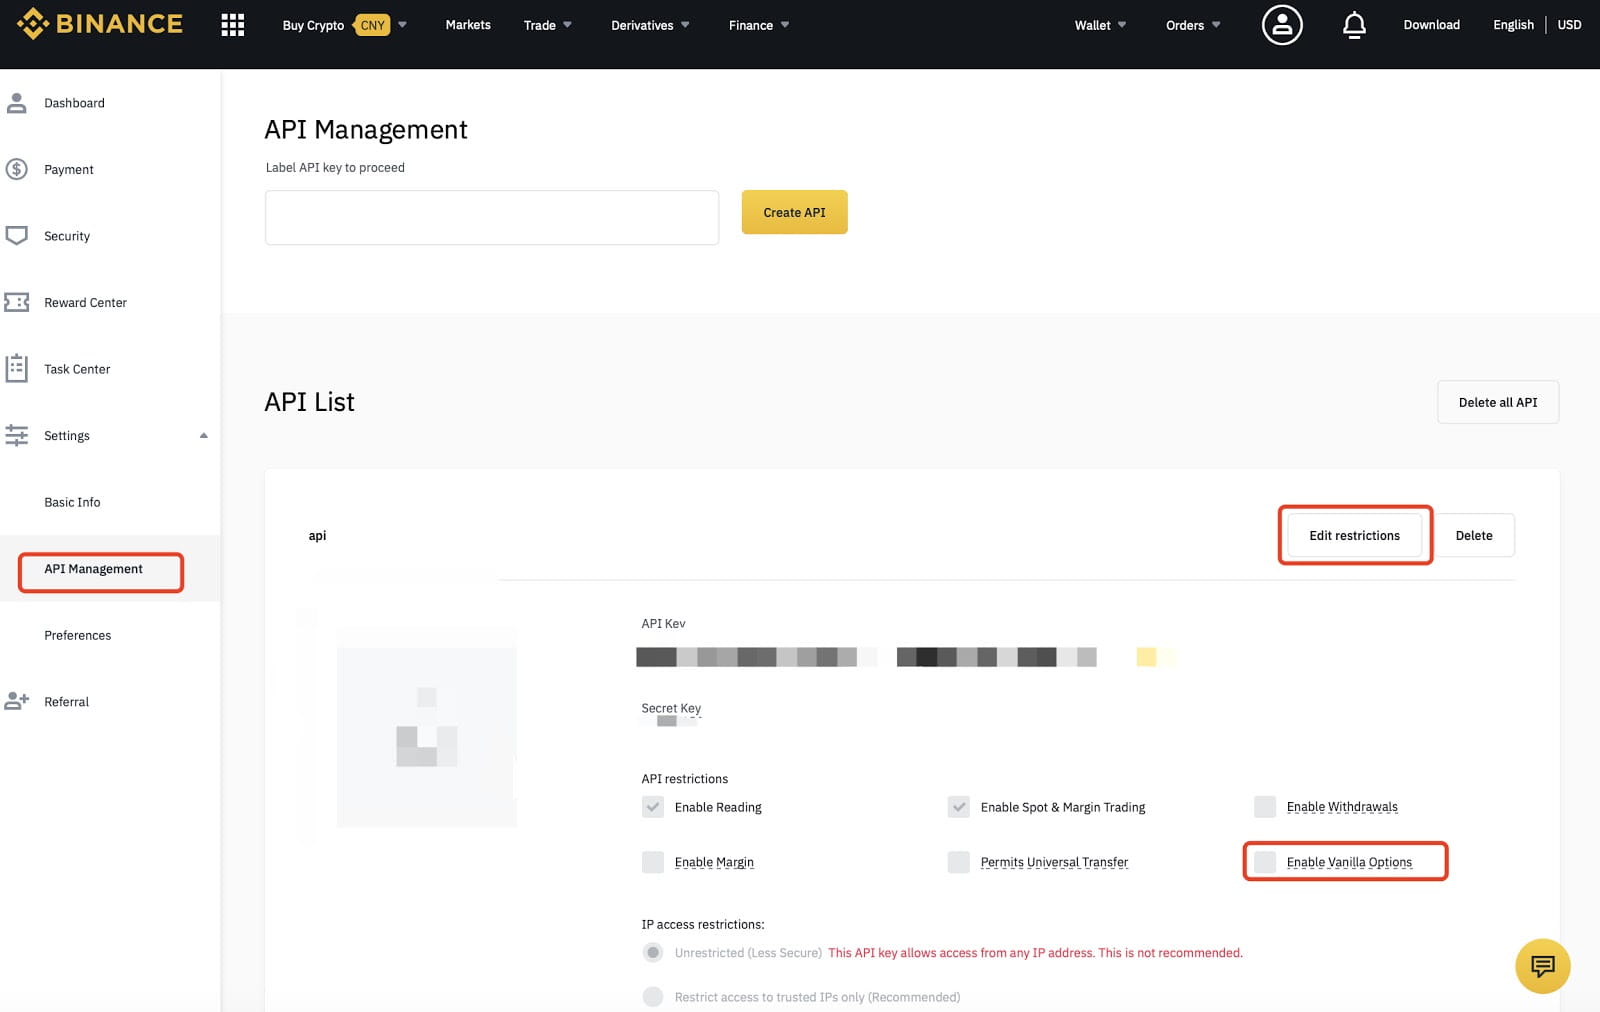Open Buy Crypto in the header

[x=313, y=25]
